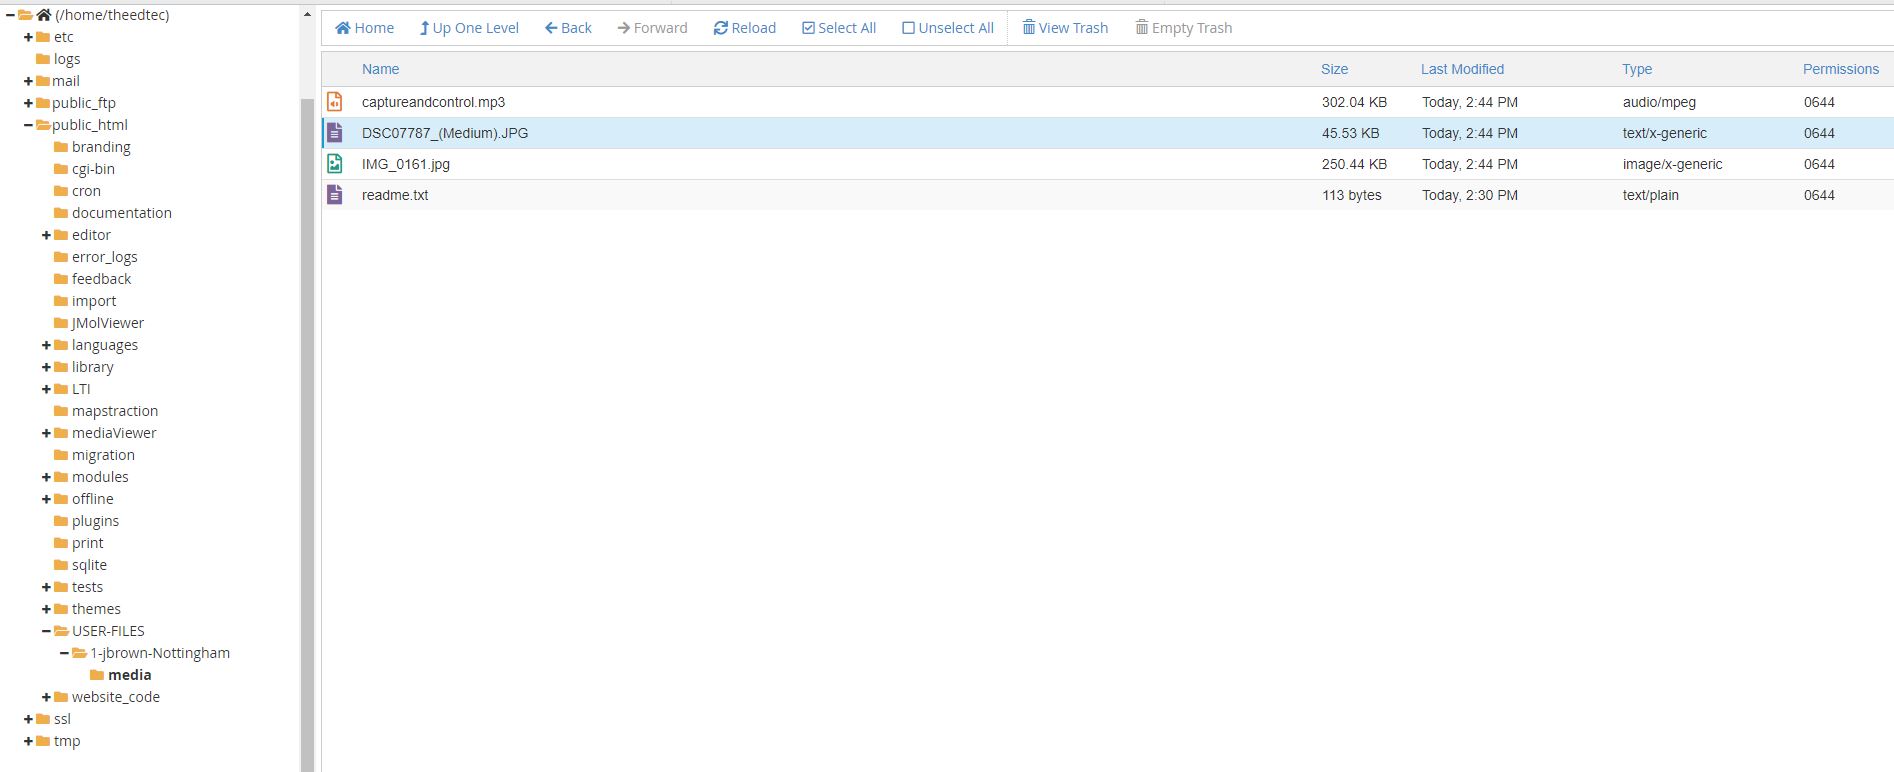Select file DSC07787_(Medium).JPG
1894x772 pixels.
coord(445,133)
